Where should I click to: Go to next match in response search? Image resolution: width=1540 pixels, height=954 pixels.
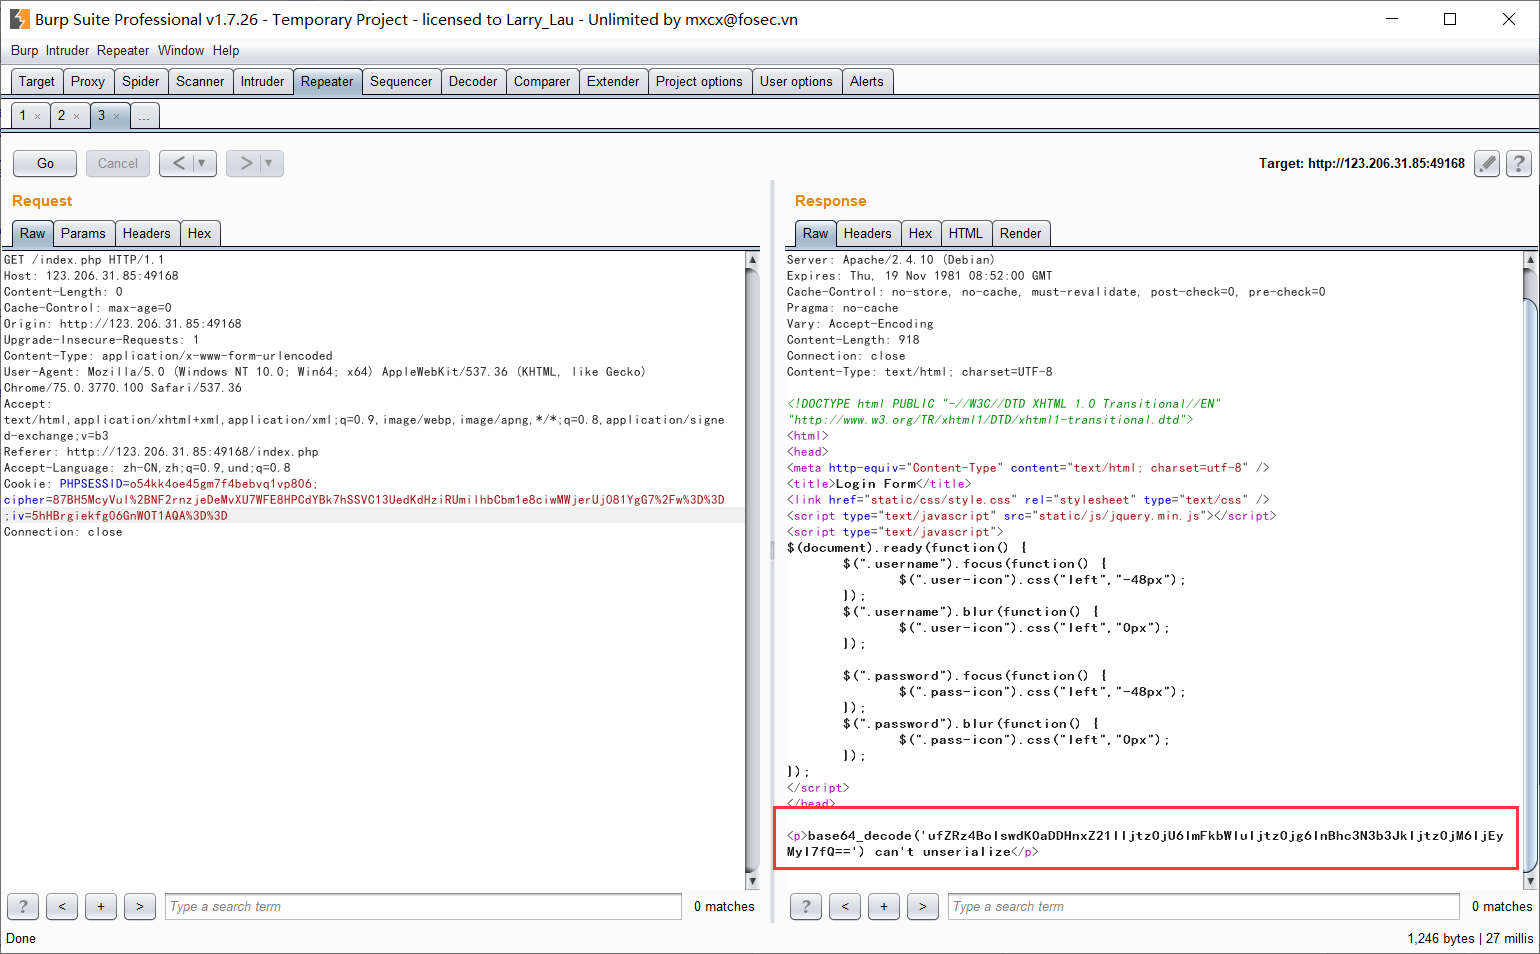(x=923, y=906)
